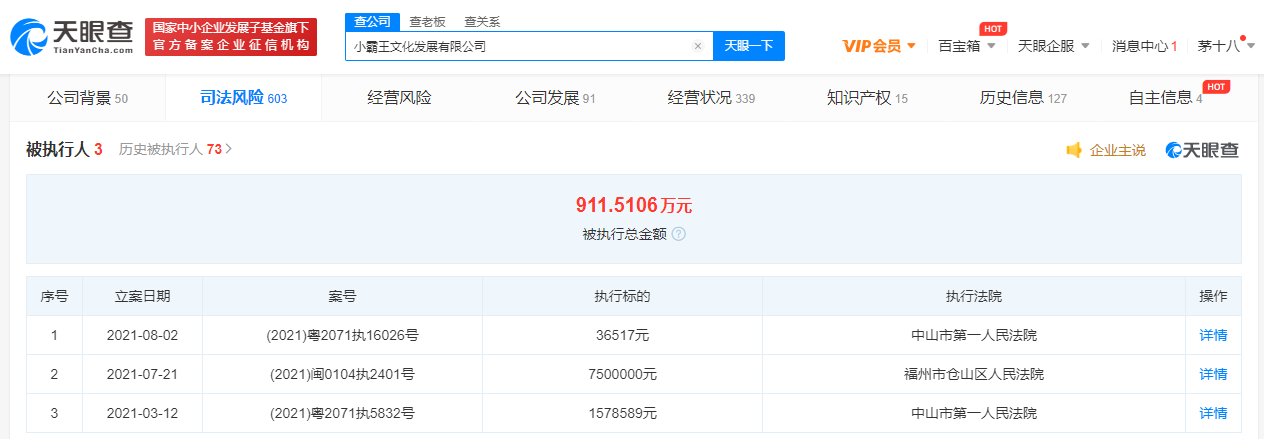Click 中山市第一人民法院 in row 1
Screen dimensions: 1264x439
973,335
